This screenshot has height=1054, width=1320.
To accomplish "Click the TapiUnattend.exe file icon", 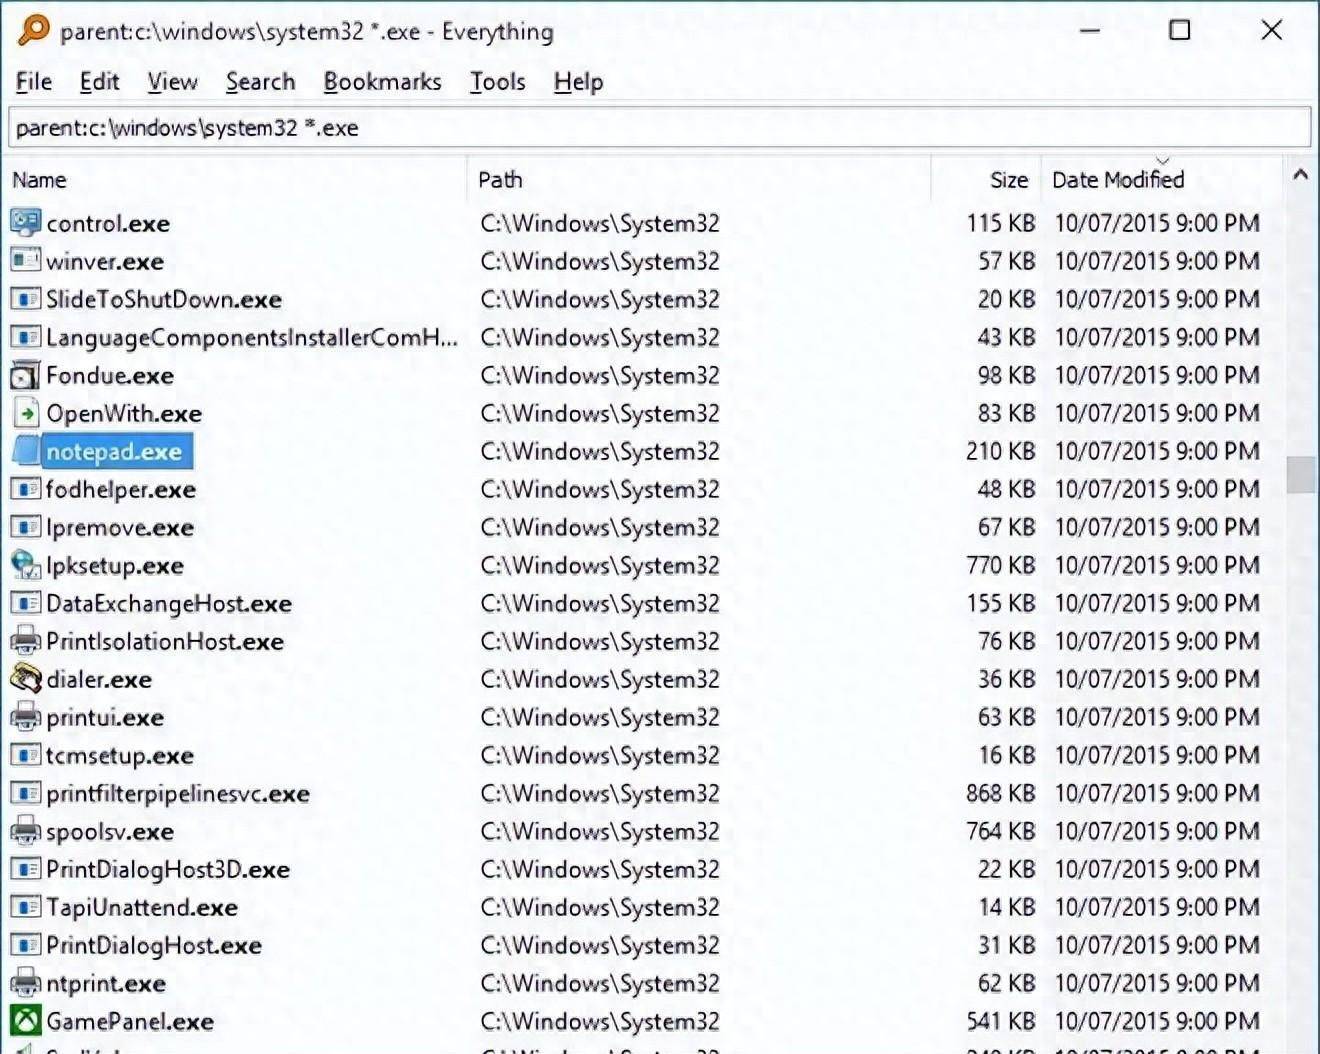I will point(25,906).
